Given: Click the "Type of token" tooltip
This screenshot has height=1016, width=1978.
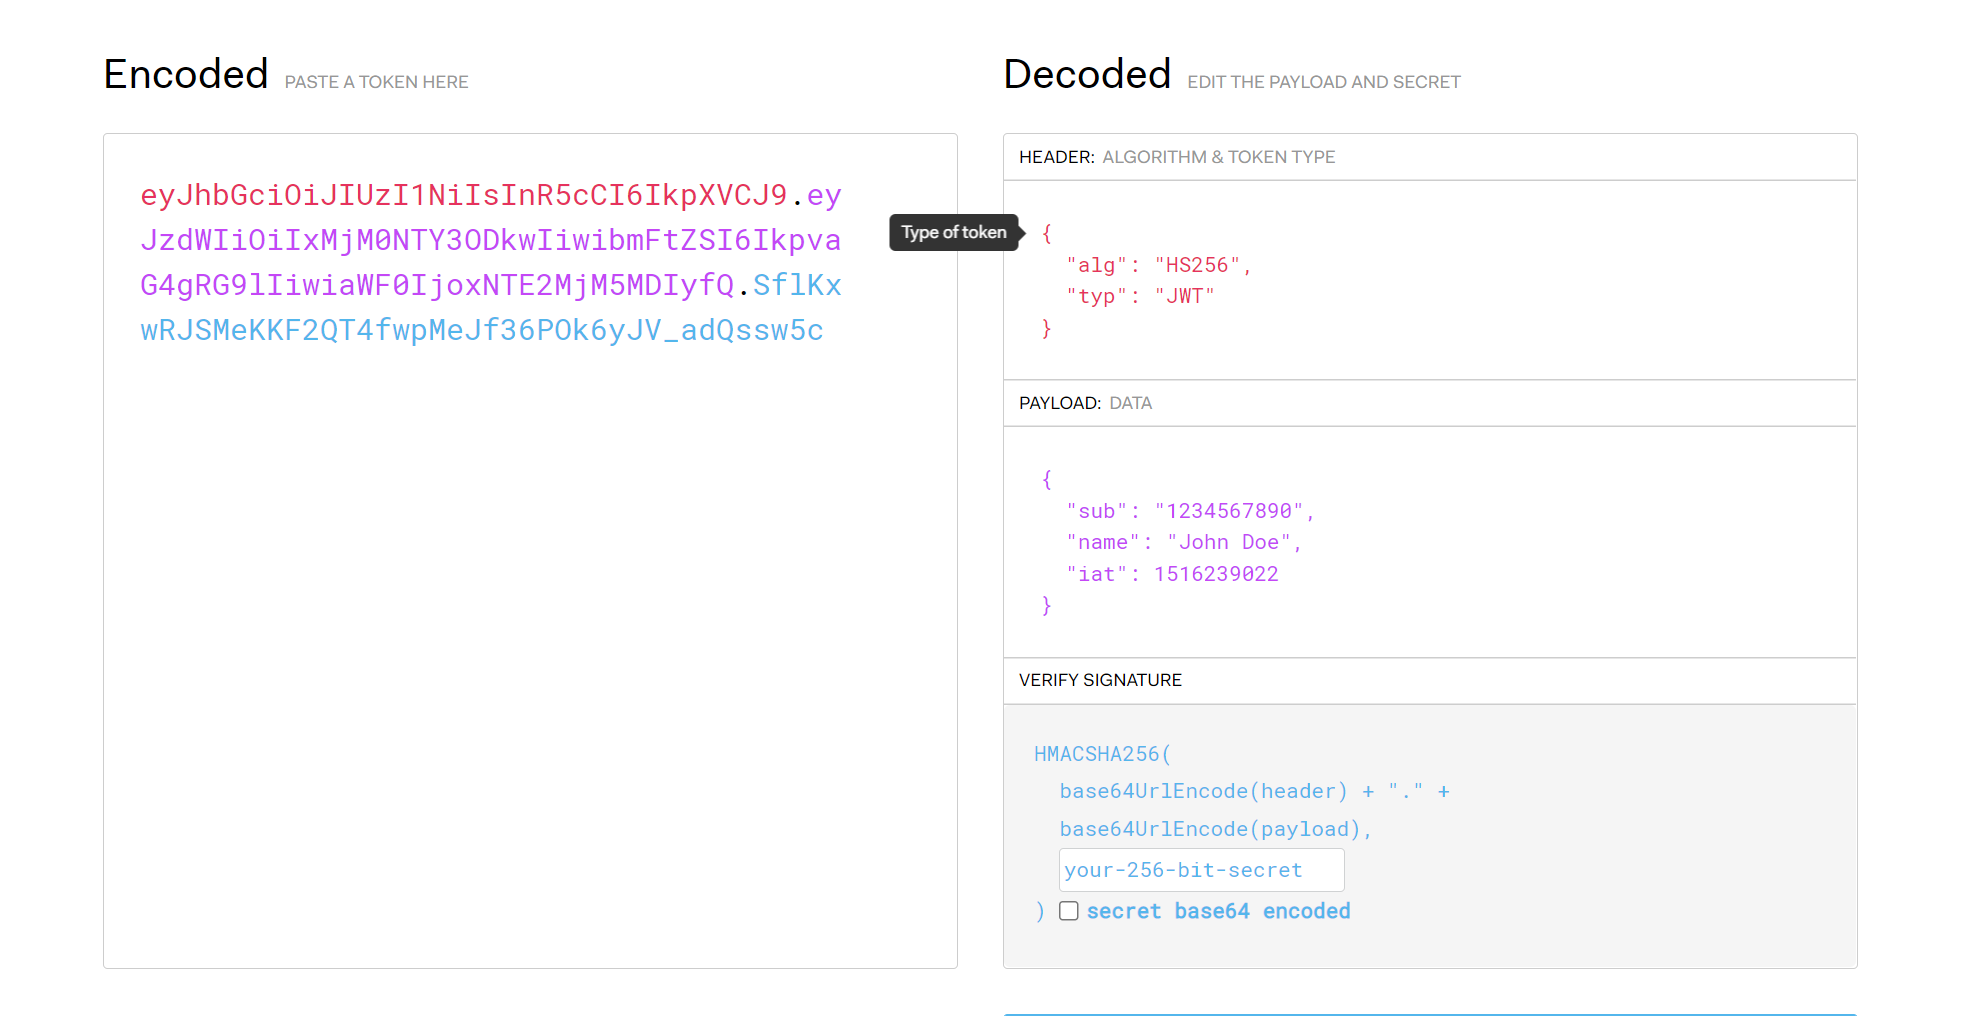Looking at the screenshot, I should 953,232.
